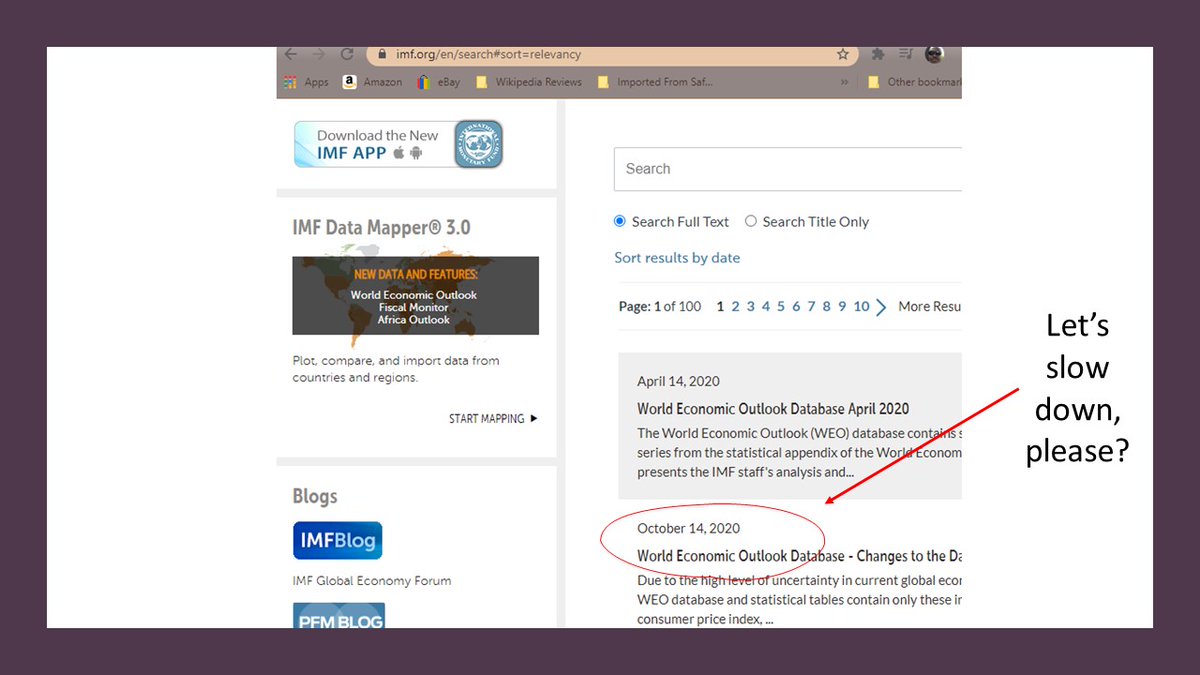Open the media control icon in the toolbar

[905, 54]
